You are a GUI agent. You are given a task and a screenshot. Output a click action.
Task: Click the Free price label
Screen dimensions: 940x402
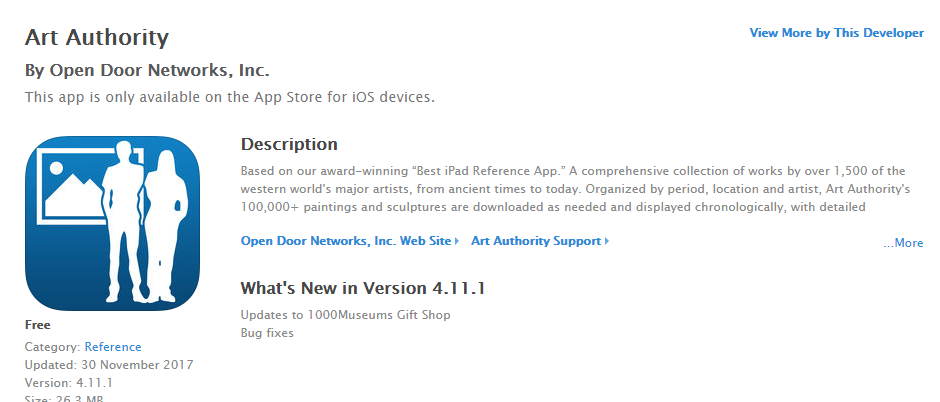pyautogui.click(x=37, y=325)
